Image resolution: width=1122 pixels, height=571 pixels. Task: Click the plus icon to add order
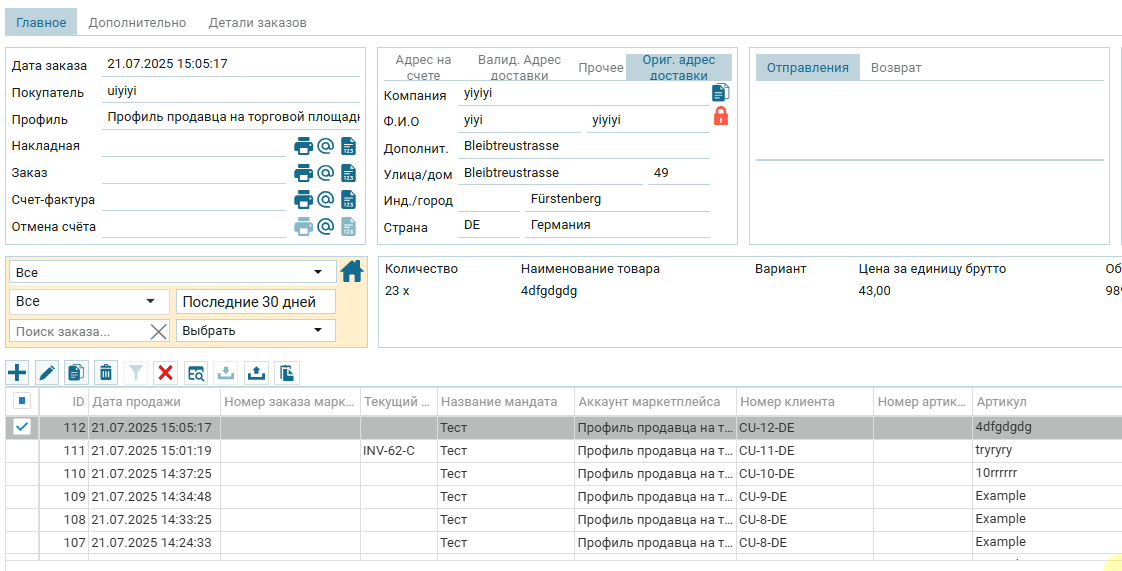point(17,373)
